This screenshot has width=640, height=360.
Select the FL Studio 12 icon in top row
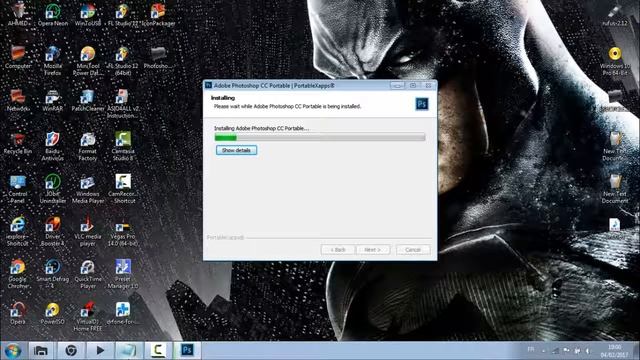[123, 15]
